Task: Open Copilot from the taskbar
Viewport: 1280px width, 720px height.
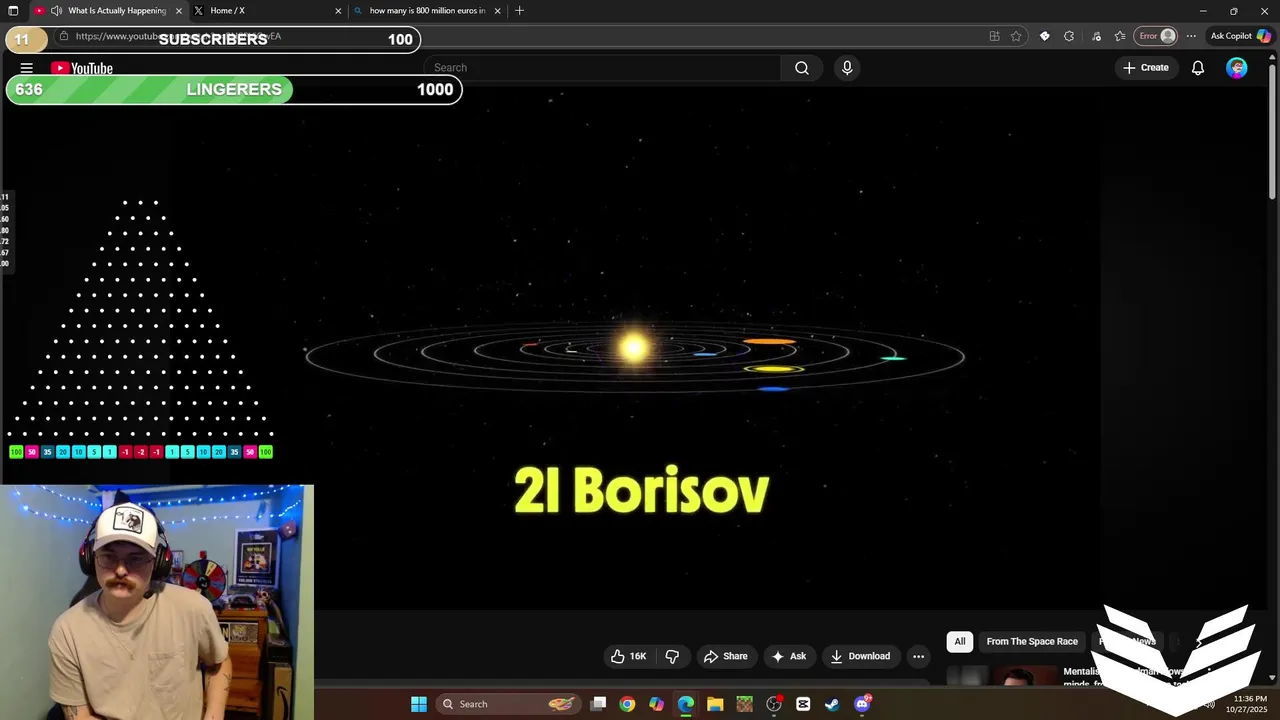Action: (656, 704)
